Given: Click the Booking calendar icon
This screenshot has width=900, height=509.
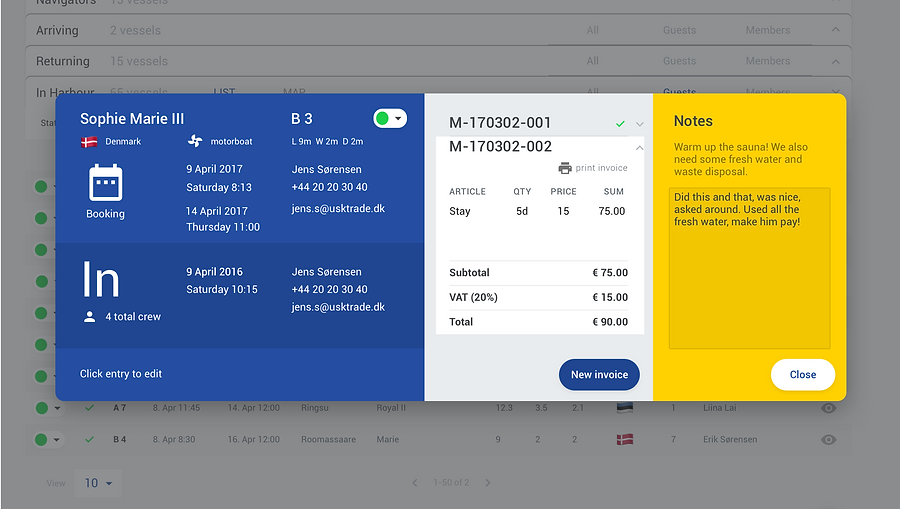Looking at the screenshot, I should 106,182.
